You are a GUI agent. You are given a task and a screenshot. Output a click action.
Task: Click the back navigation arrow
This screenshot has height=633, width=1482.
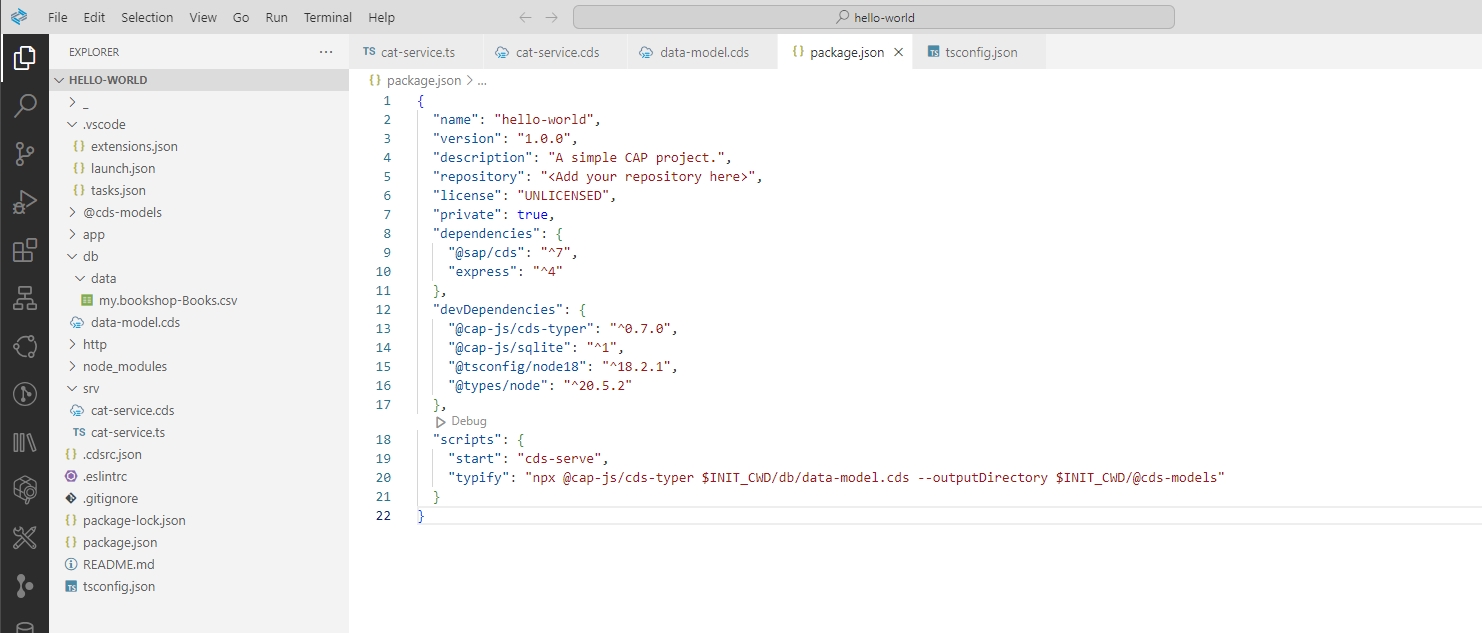click(x=526, y=17)
